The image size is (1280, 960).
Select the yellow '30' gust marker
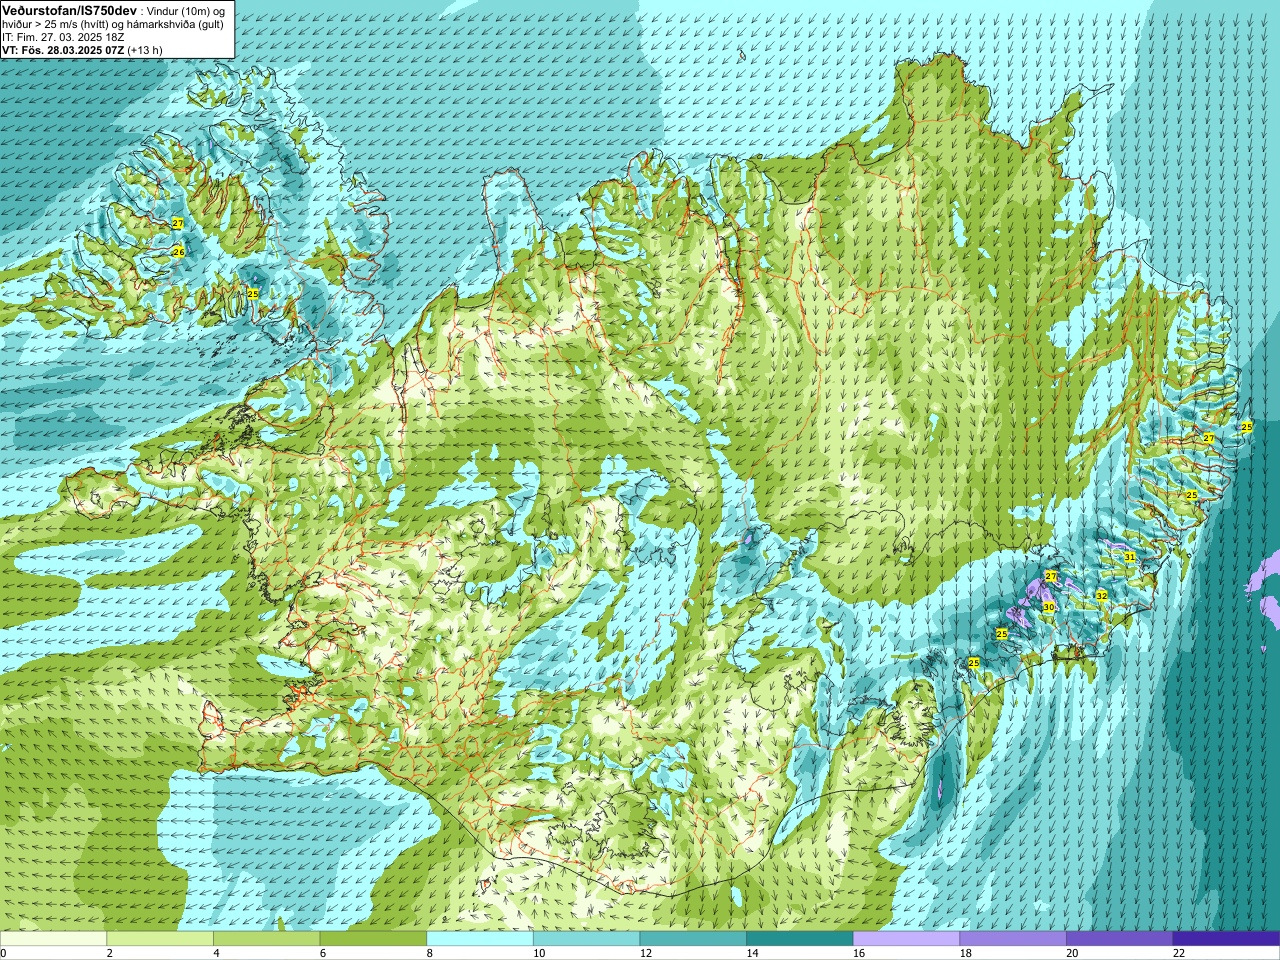(1048, 607)
